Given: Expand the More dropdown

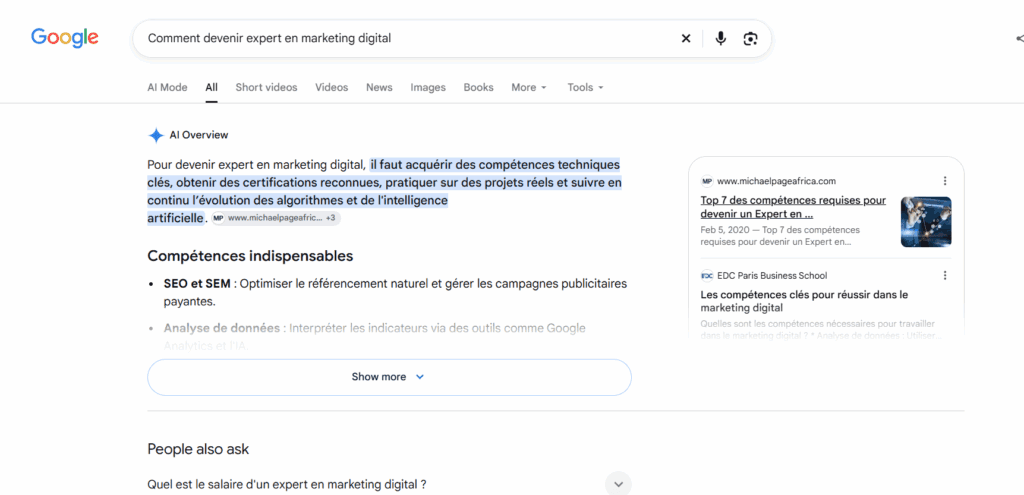Looking at the screenshot, I should pos(529,87).
